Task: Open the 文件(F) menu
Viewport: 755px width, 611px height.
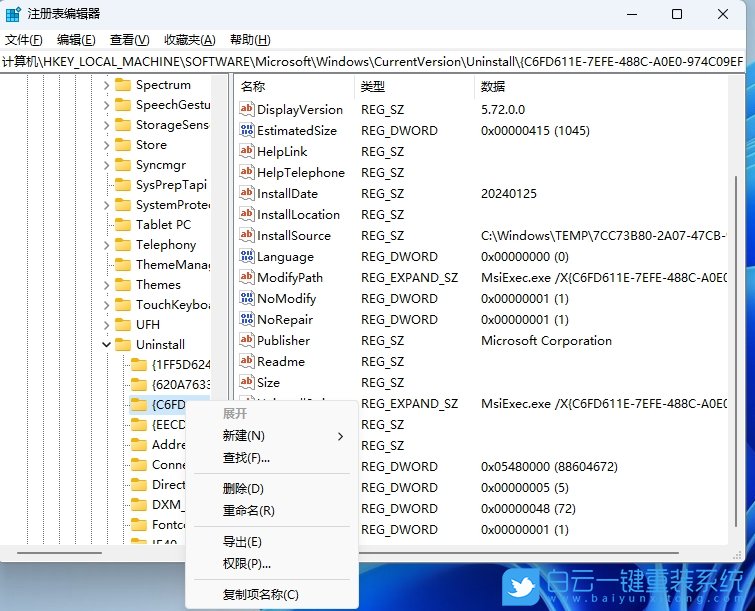Action: pyautogui.click(x=24, y=39)
